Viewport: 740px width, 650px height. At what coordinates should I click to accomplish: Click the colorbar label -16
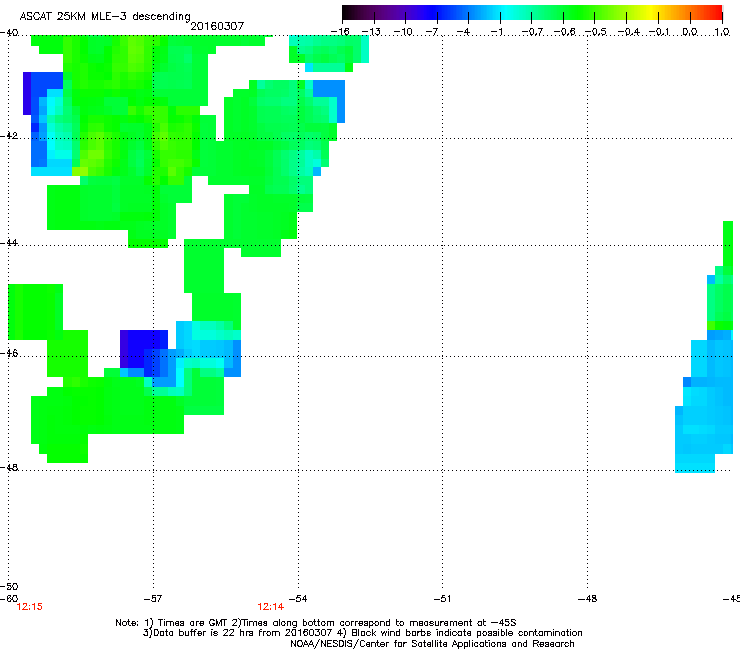340,32
